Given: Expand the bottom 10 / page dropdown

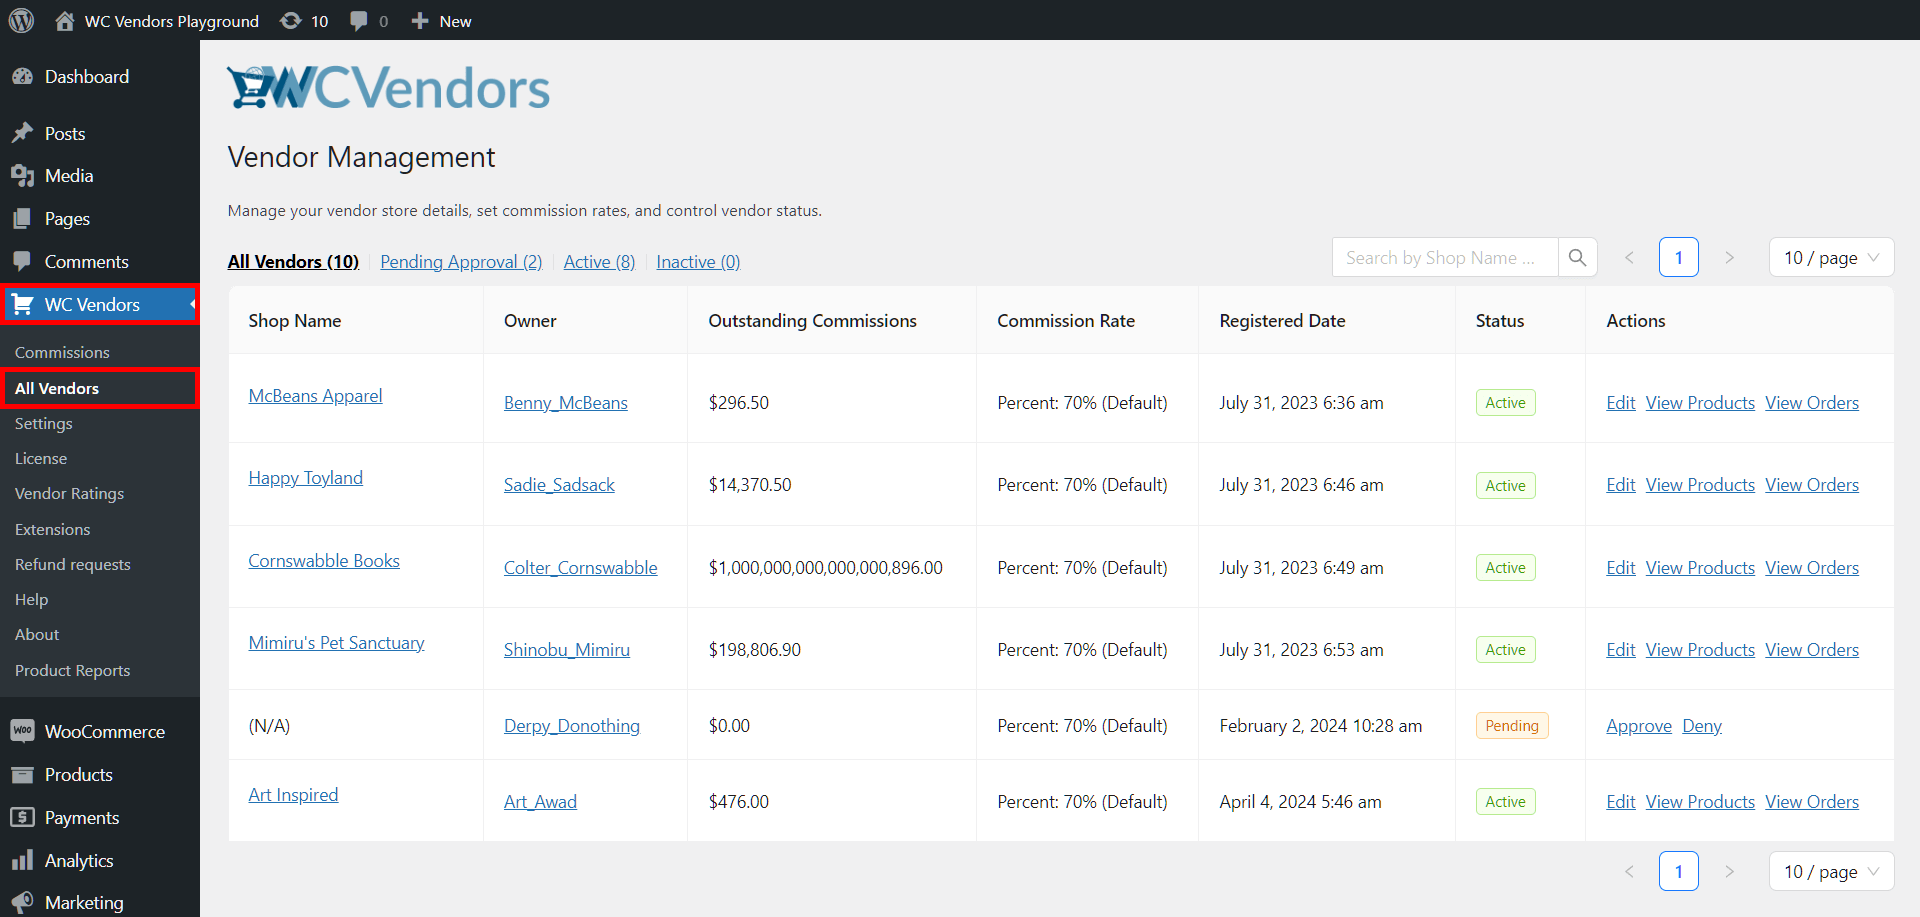Looking at the screenshot, I should 1830,871.
